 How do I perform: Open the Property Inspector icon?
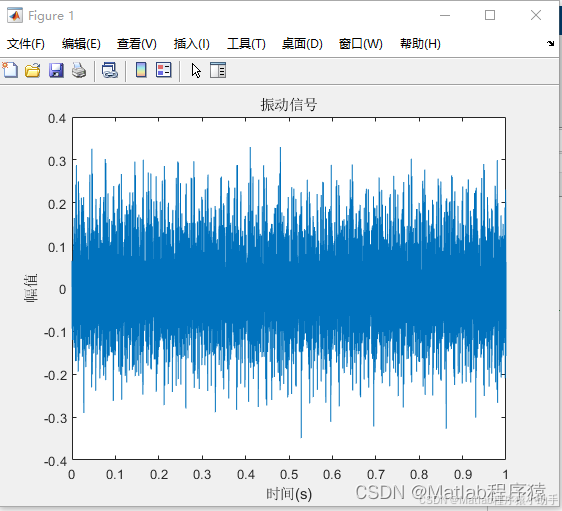coord(218,70)
